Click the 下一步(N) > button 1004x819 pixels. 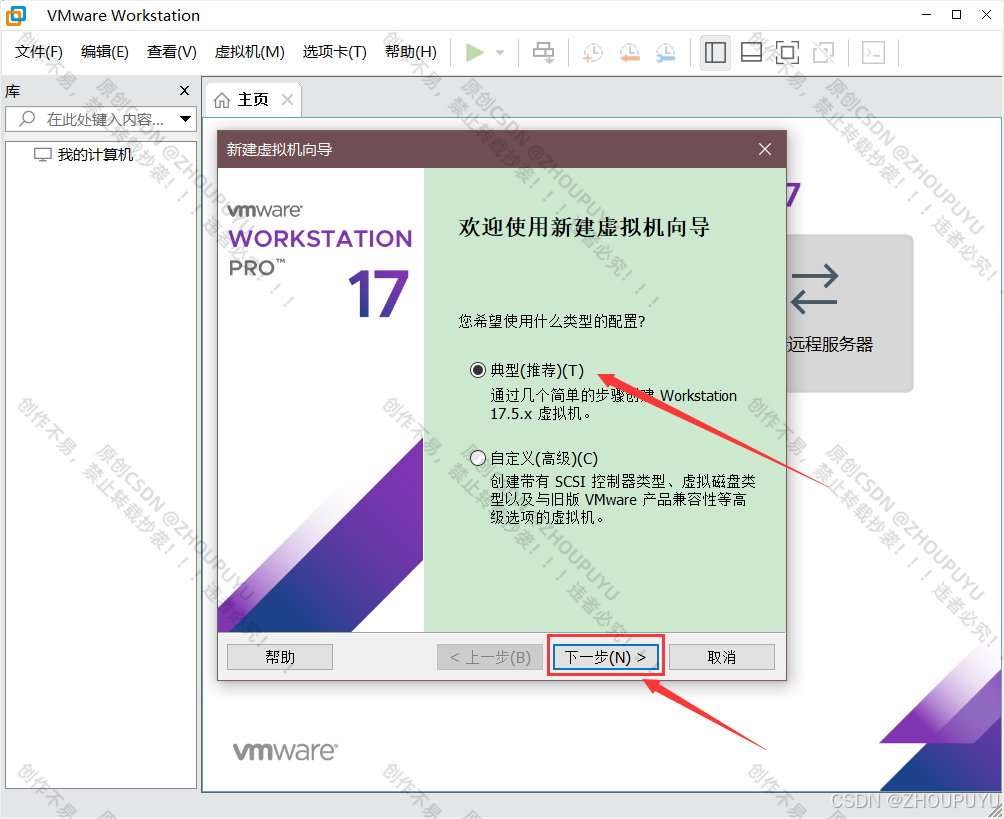click(x=606, y=657)
